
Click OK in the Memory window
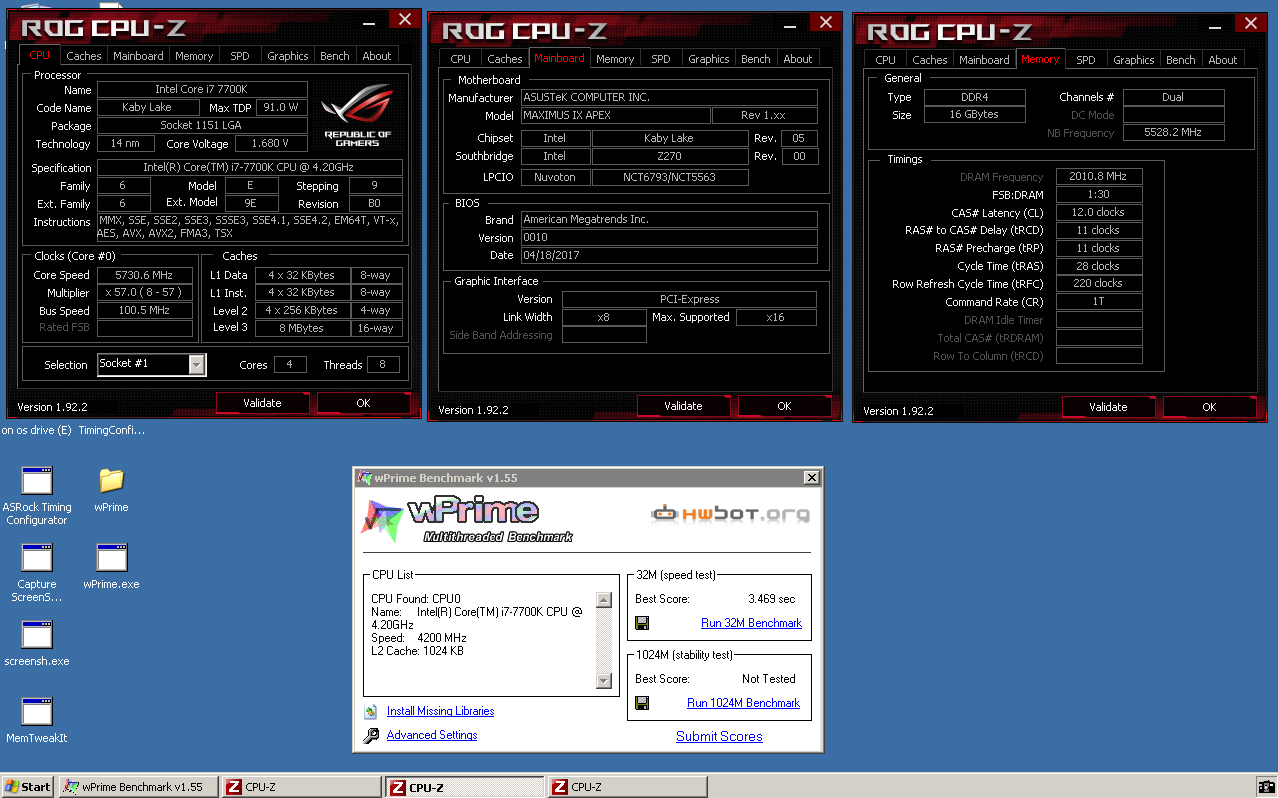[x=1209, y=407]
